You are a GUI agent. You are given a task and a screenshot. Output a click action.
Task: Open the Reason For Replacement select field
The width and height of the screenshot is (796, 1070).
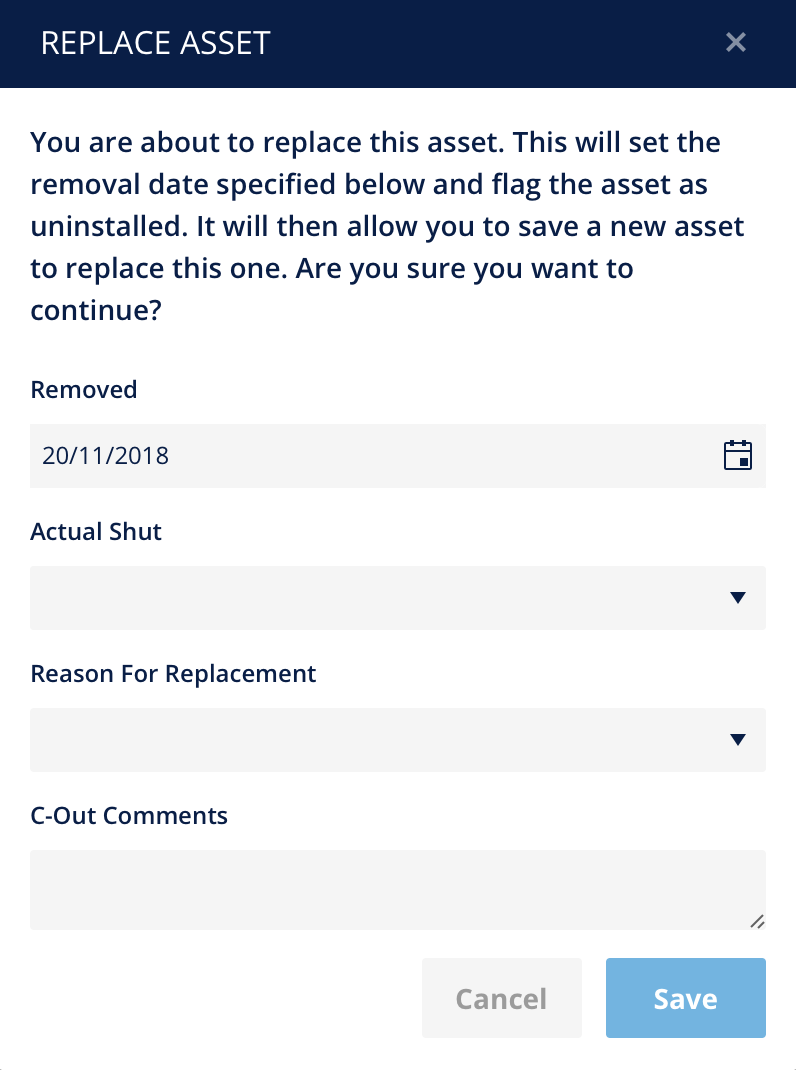pos(398,740)
